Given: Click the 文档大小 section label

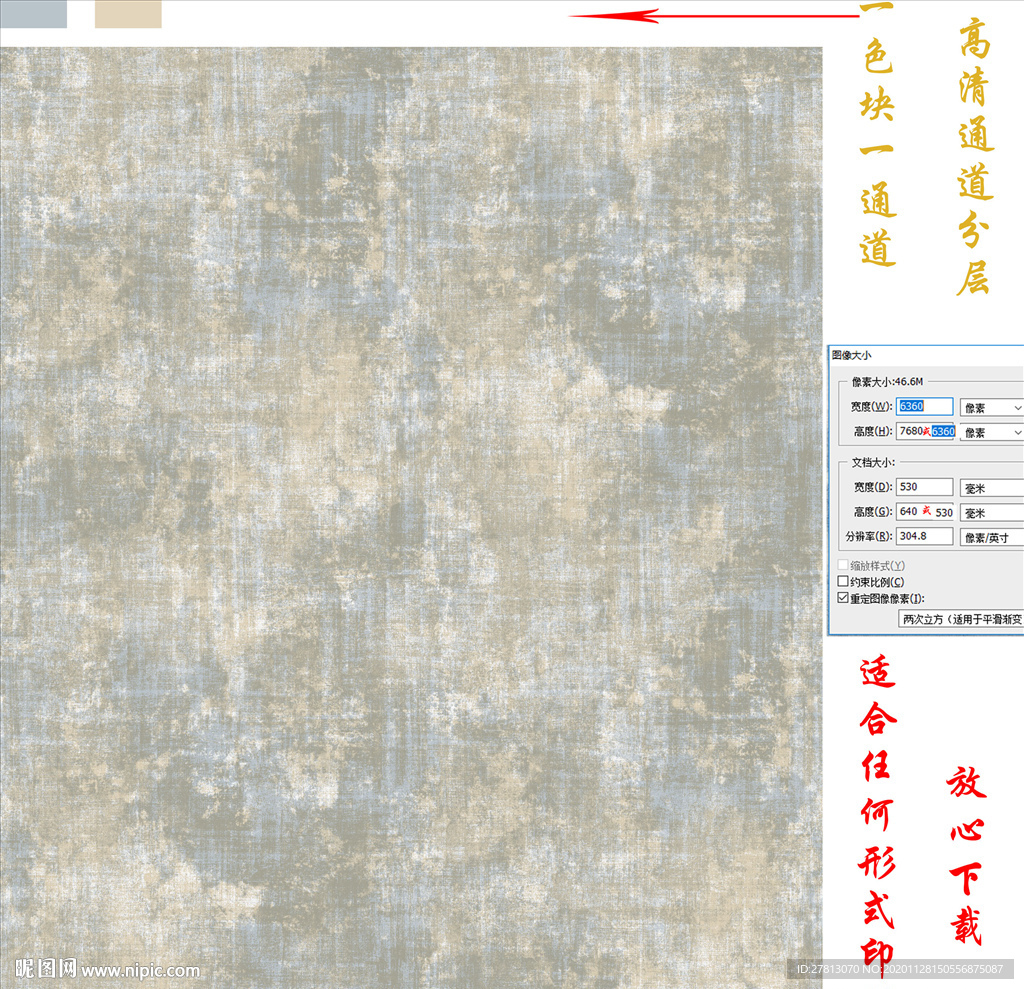Looking at the screenshot, I should pyautogui.click(x=873, y=462).
